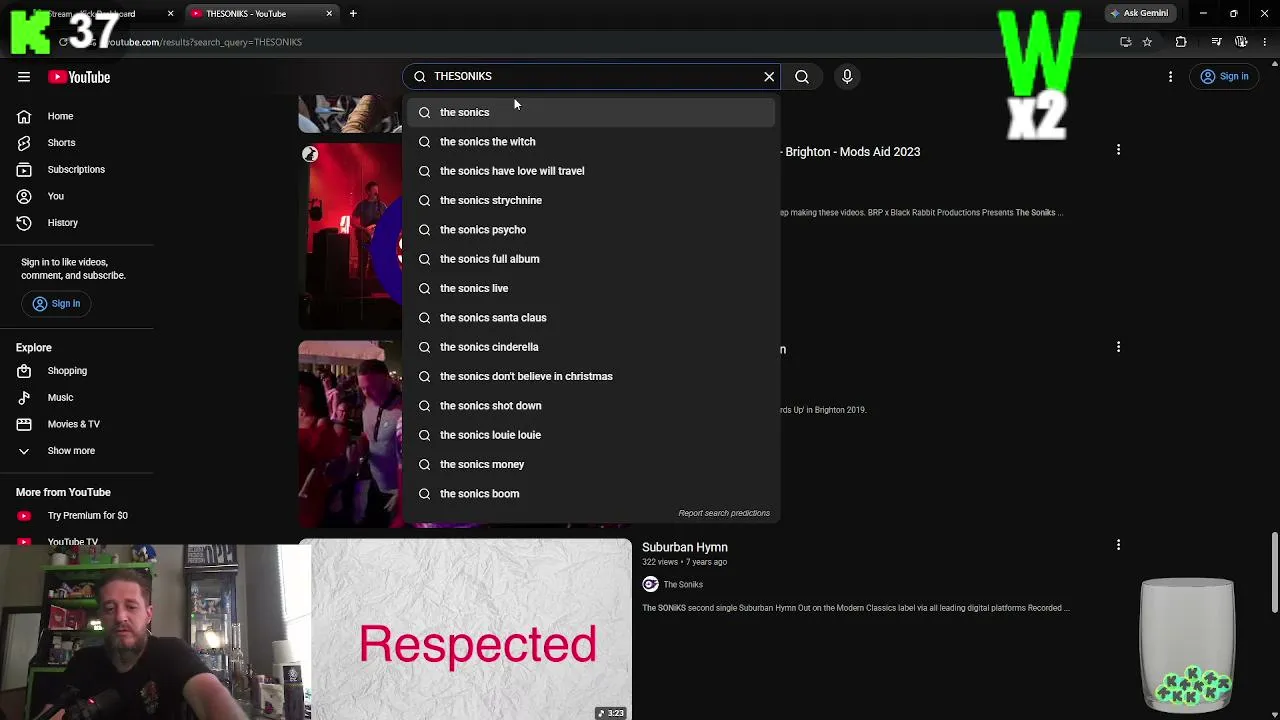The width and height of the screenshot is (1280, 720).
Task: Start voice search with the microphone icon
Action: point(847,76)
